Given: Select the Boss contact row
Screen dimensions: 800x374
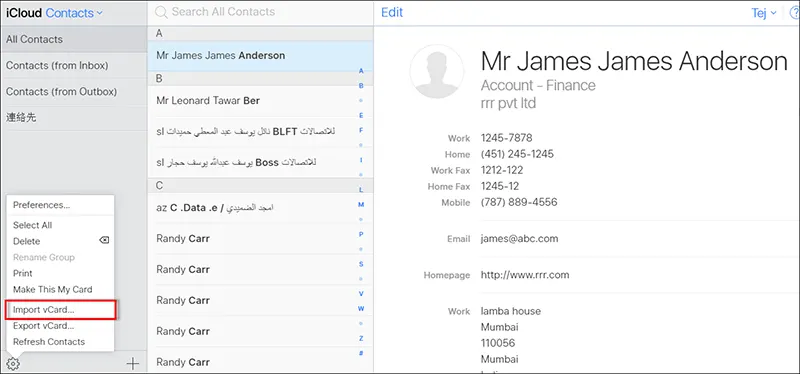Looking at the screenshot, I should click(x=261, y=162).
